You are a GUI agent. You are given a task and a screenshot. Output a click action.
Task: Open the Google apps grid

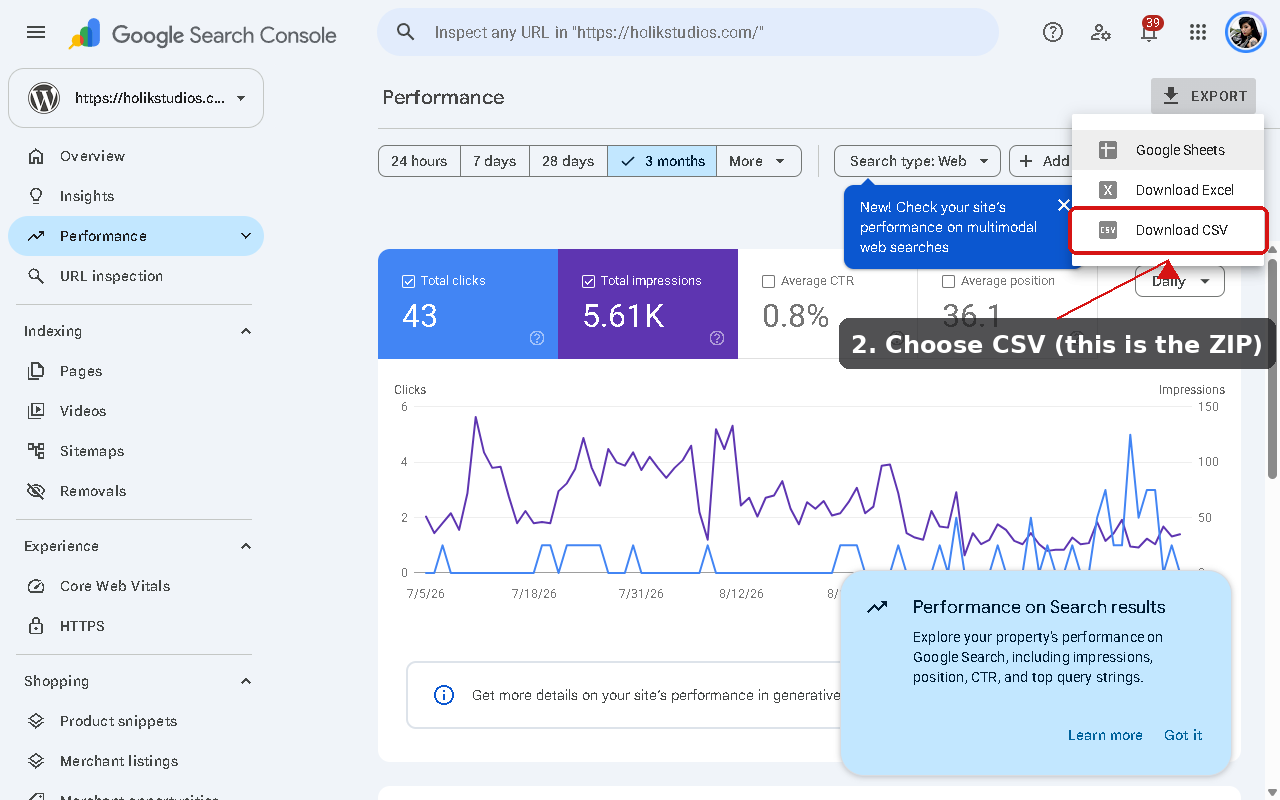click(x=1198, y=32)
